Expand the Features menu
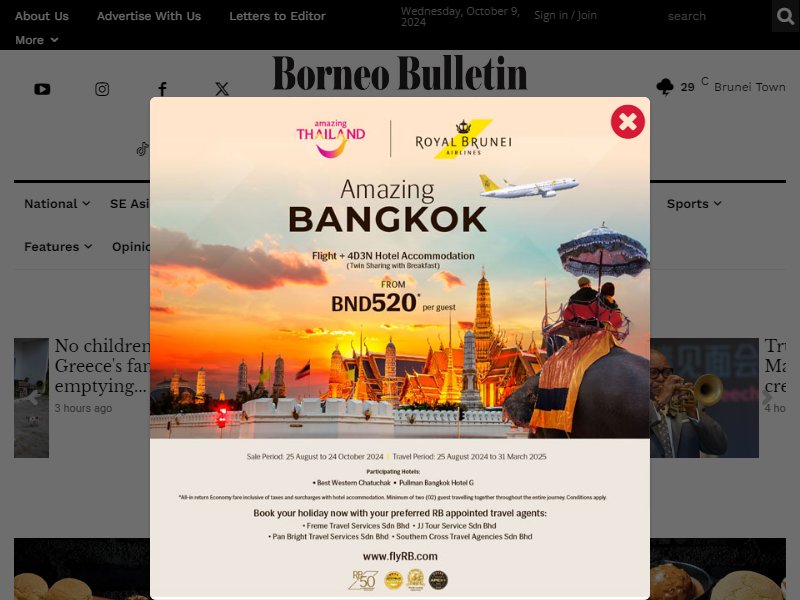 [58, 246]
